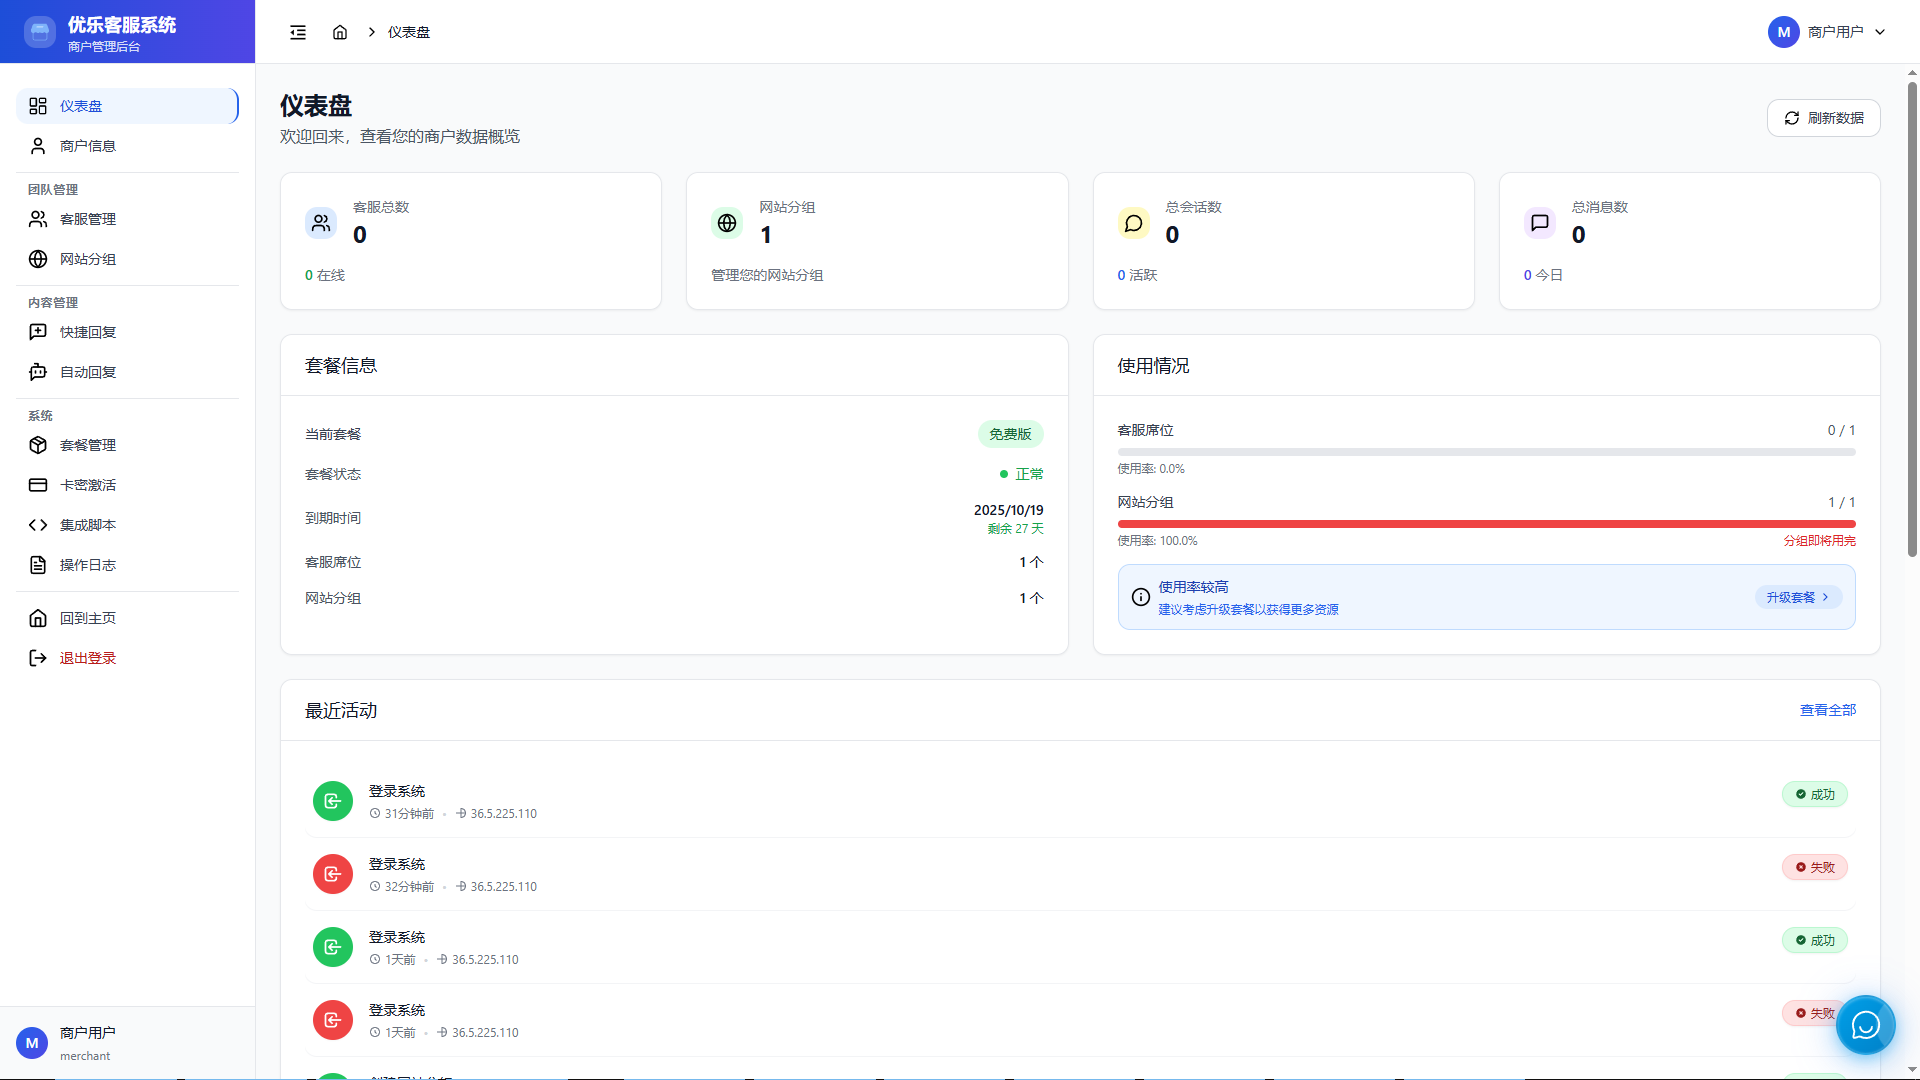Click 升级套餐 chevron button

[x=1797, y=597]
